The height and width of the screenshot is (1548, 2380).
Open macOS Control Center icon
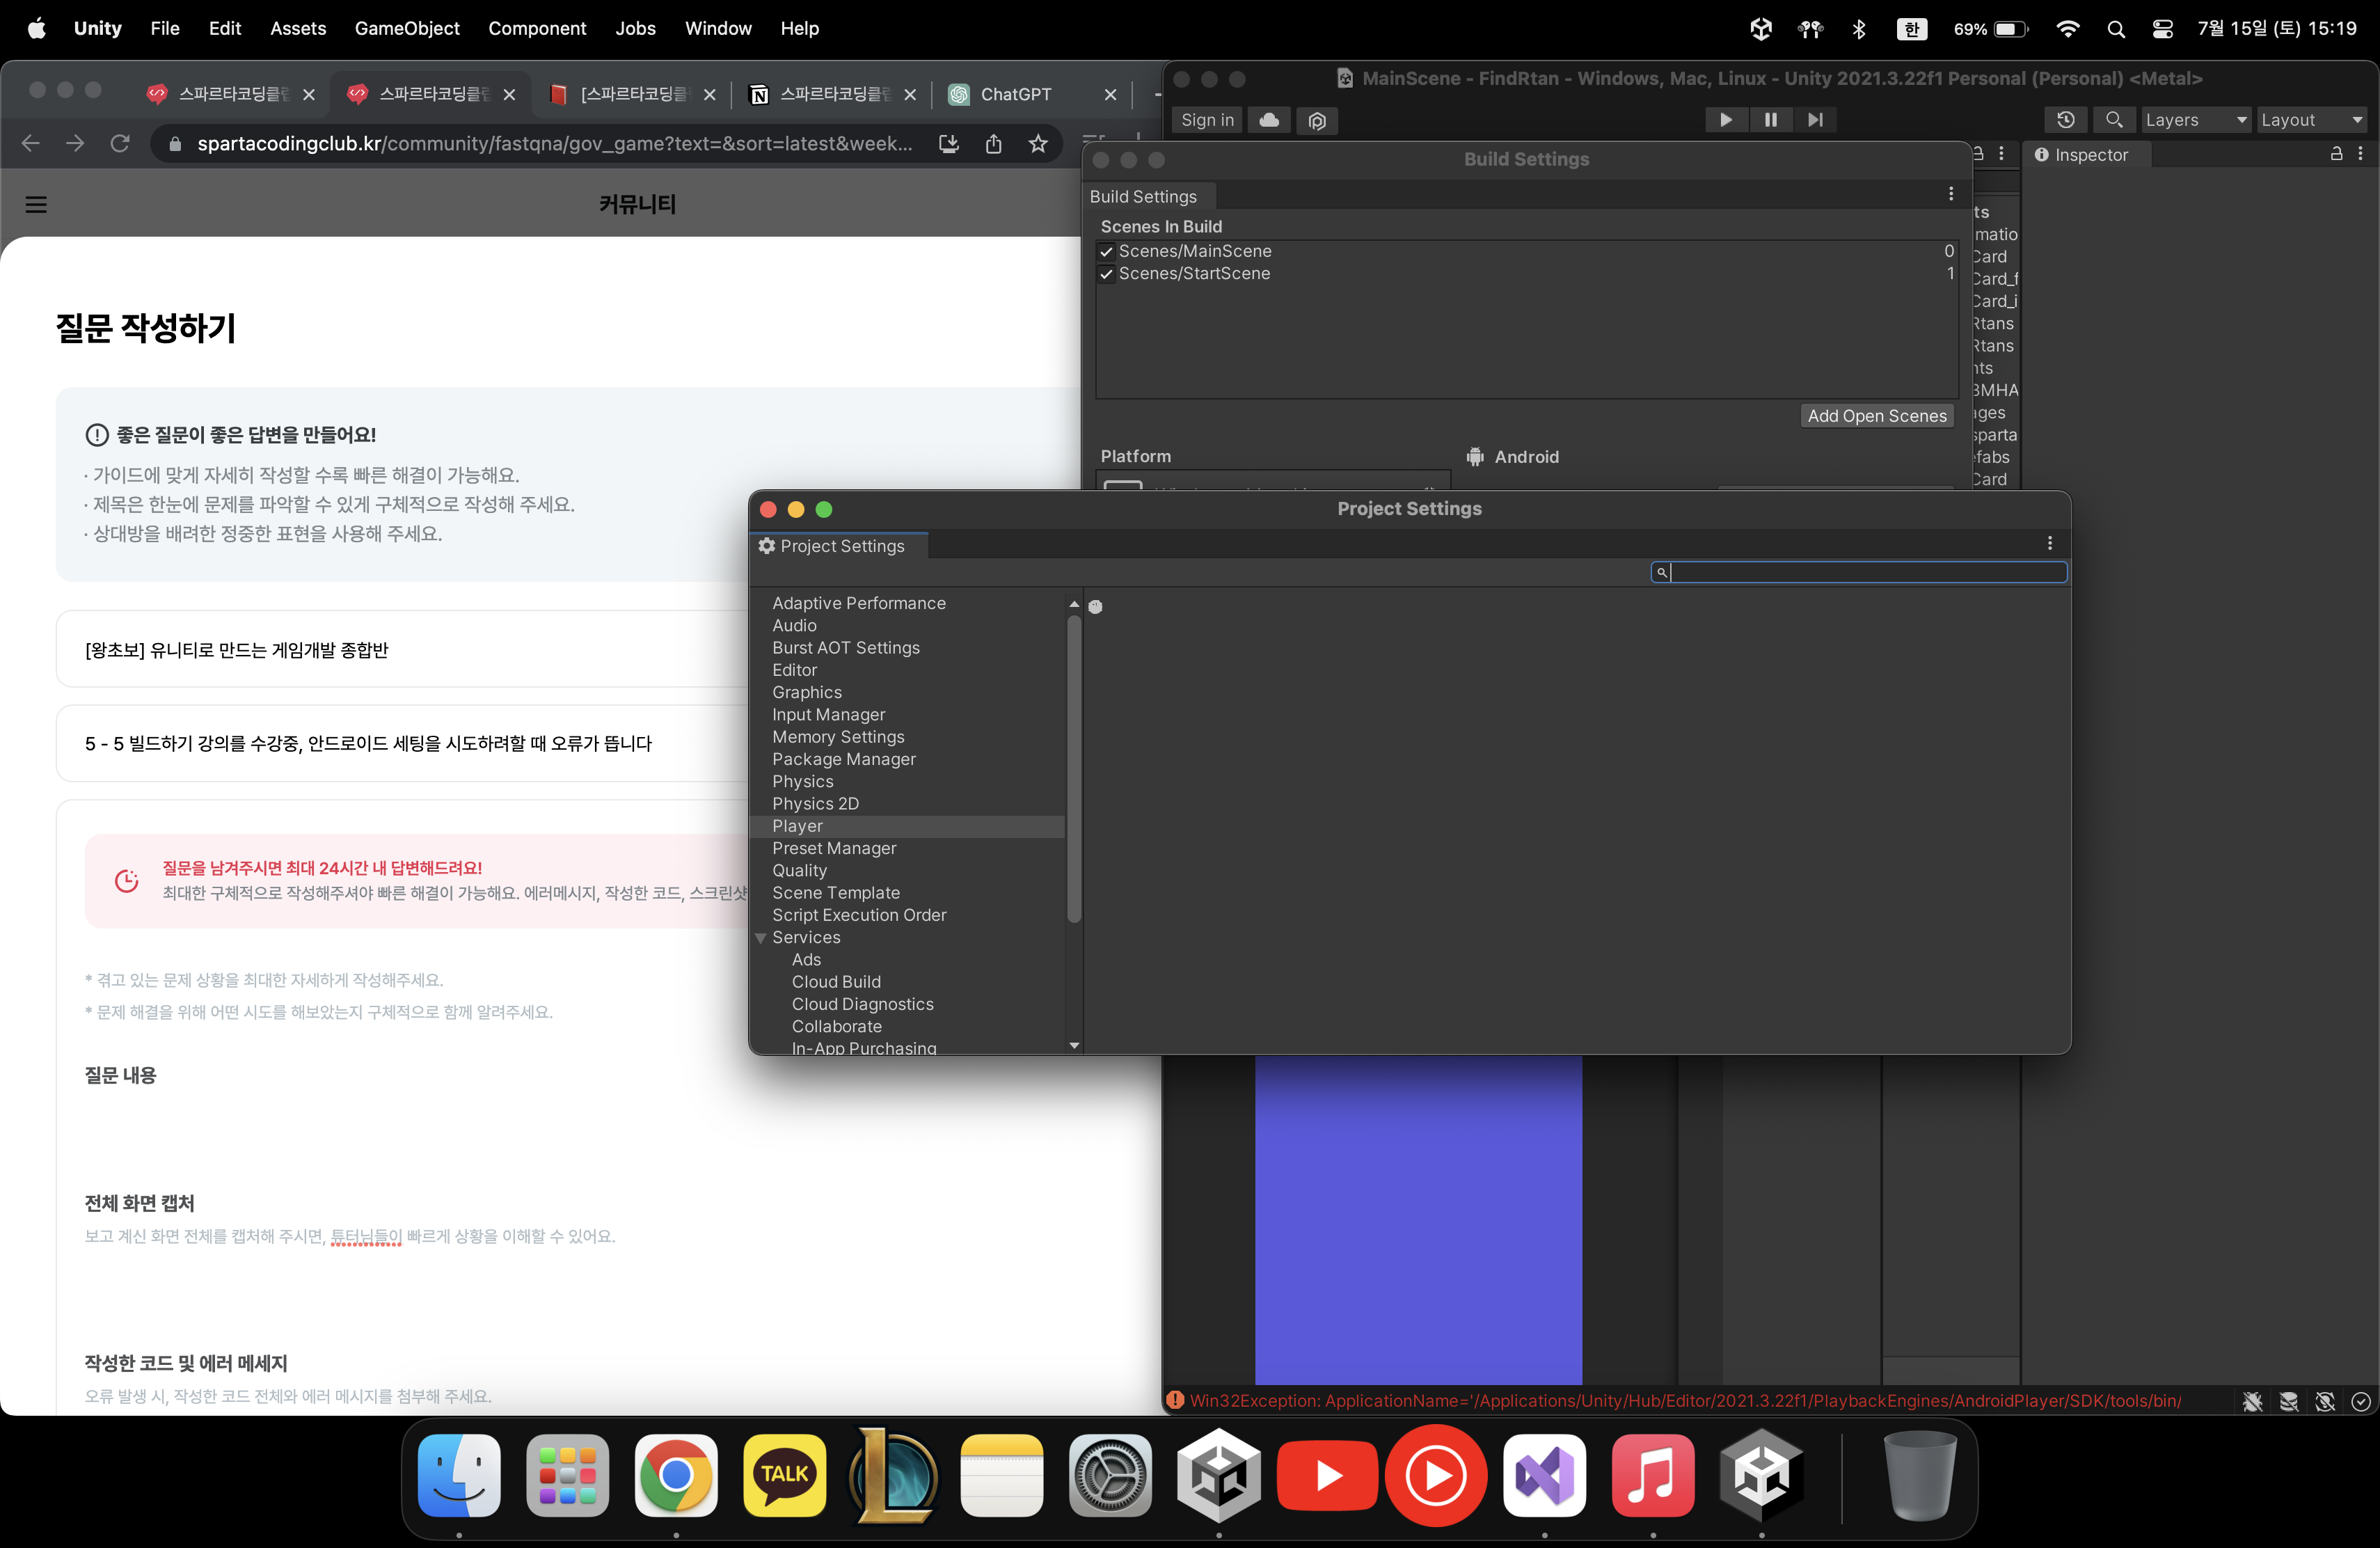(2162, 29)
